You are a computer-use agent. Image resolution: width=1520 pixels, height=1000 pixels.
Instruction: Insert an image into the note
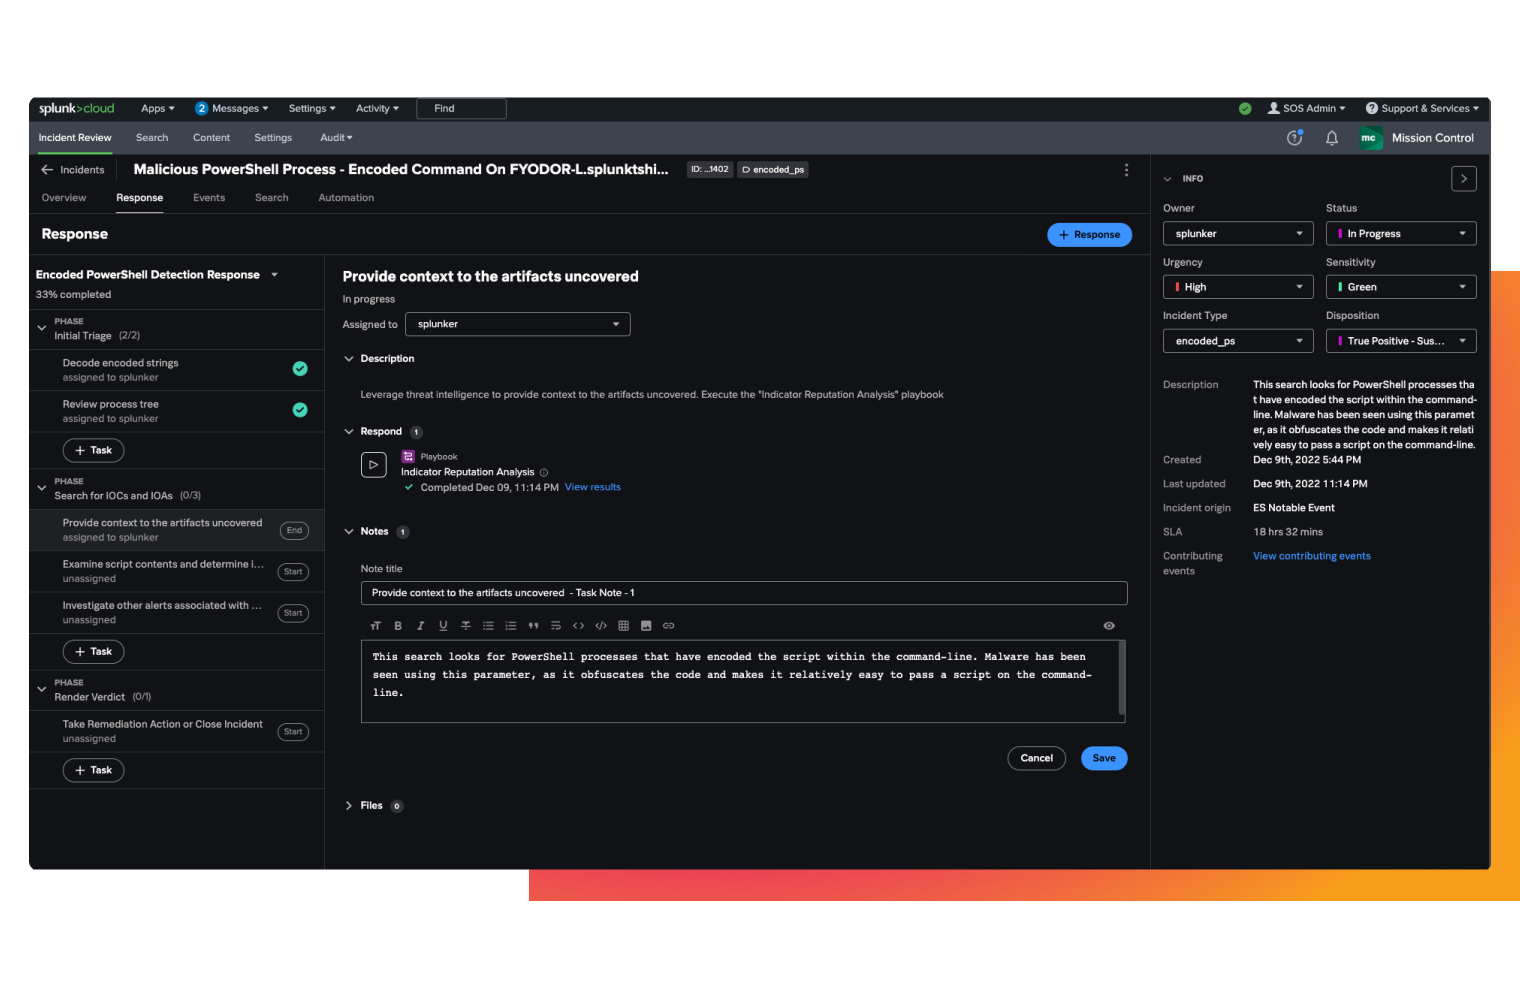[x=646, y=625]
